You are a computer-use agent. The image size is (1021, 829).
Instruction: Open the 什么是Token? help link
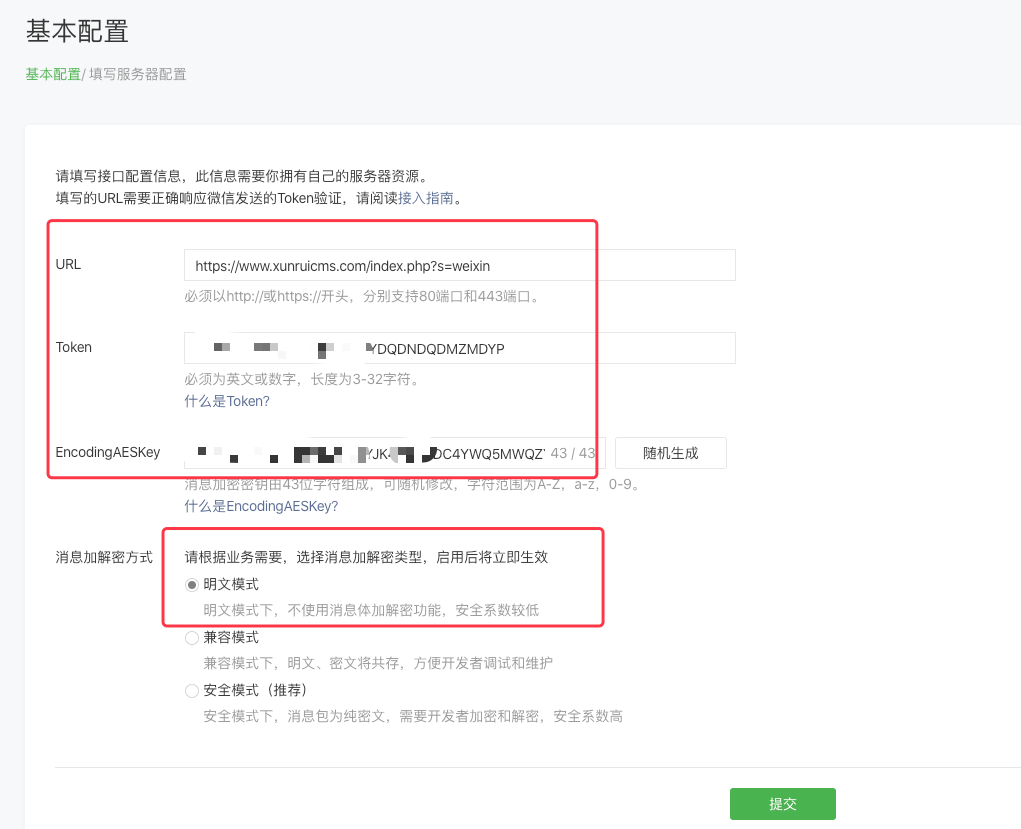(227, 401)
